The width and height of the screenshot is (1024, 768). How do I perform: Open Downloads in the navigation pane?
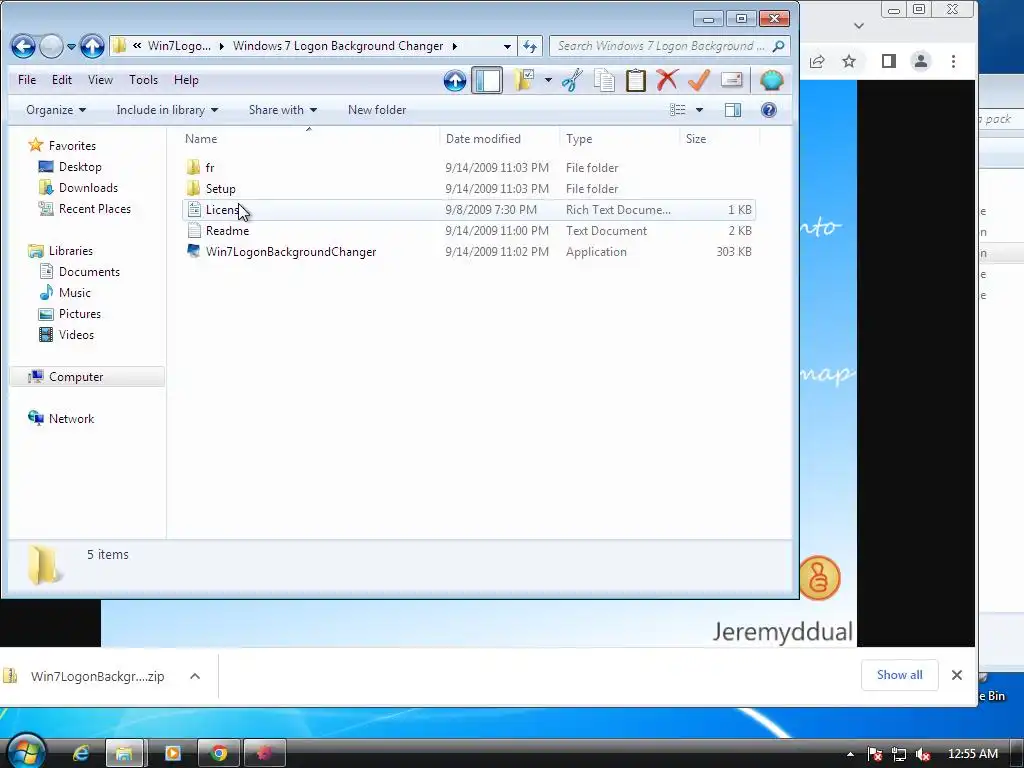pyautogui.click(x=88, y=187)
